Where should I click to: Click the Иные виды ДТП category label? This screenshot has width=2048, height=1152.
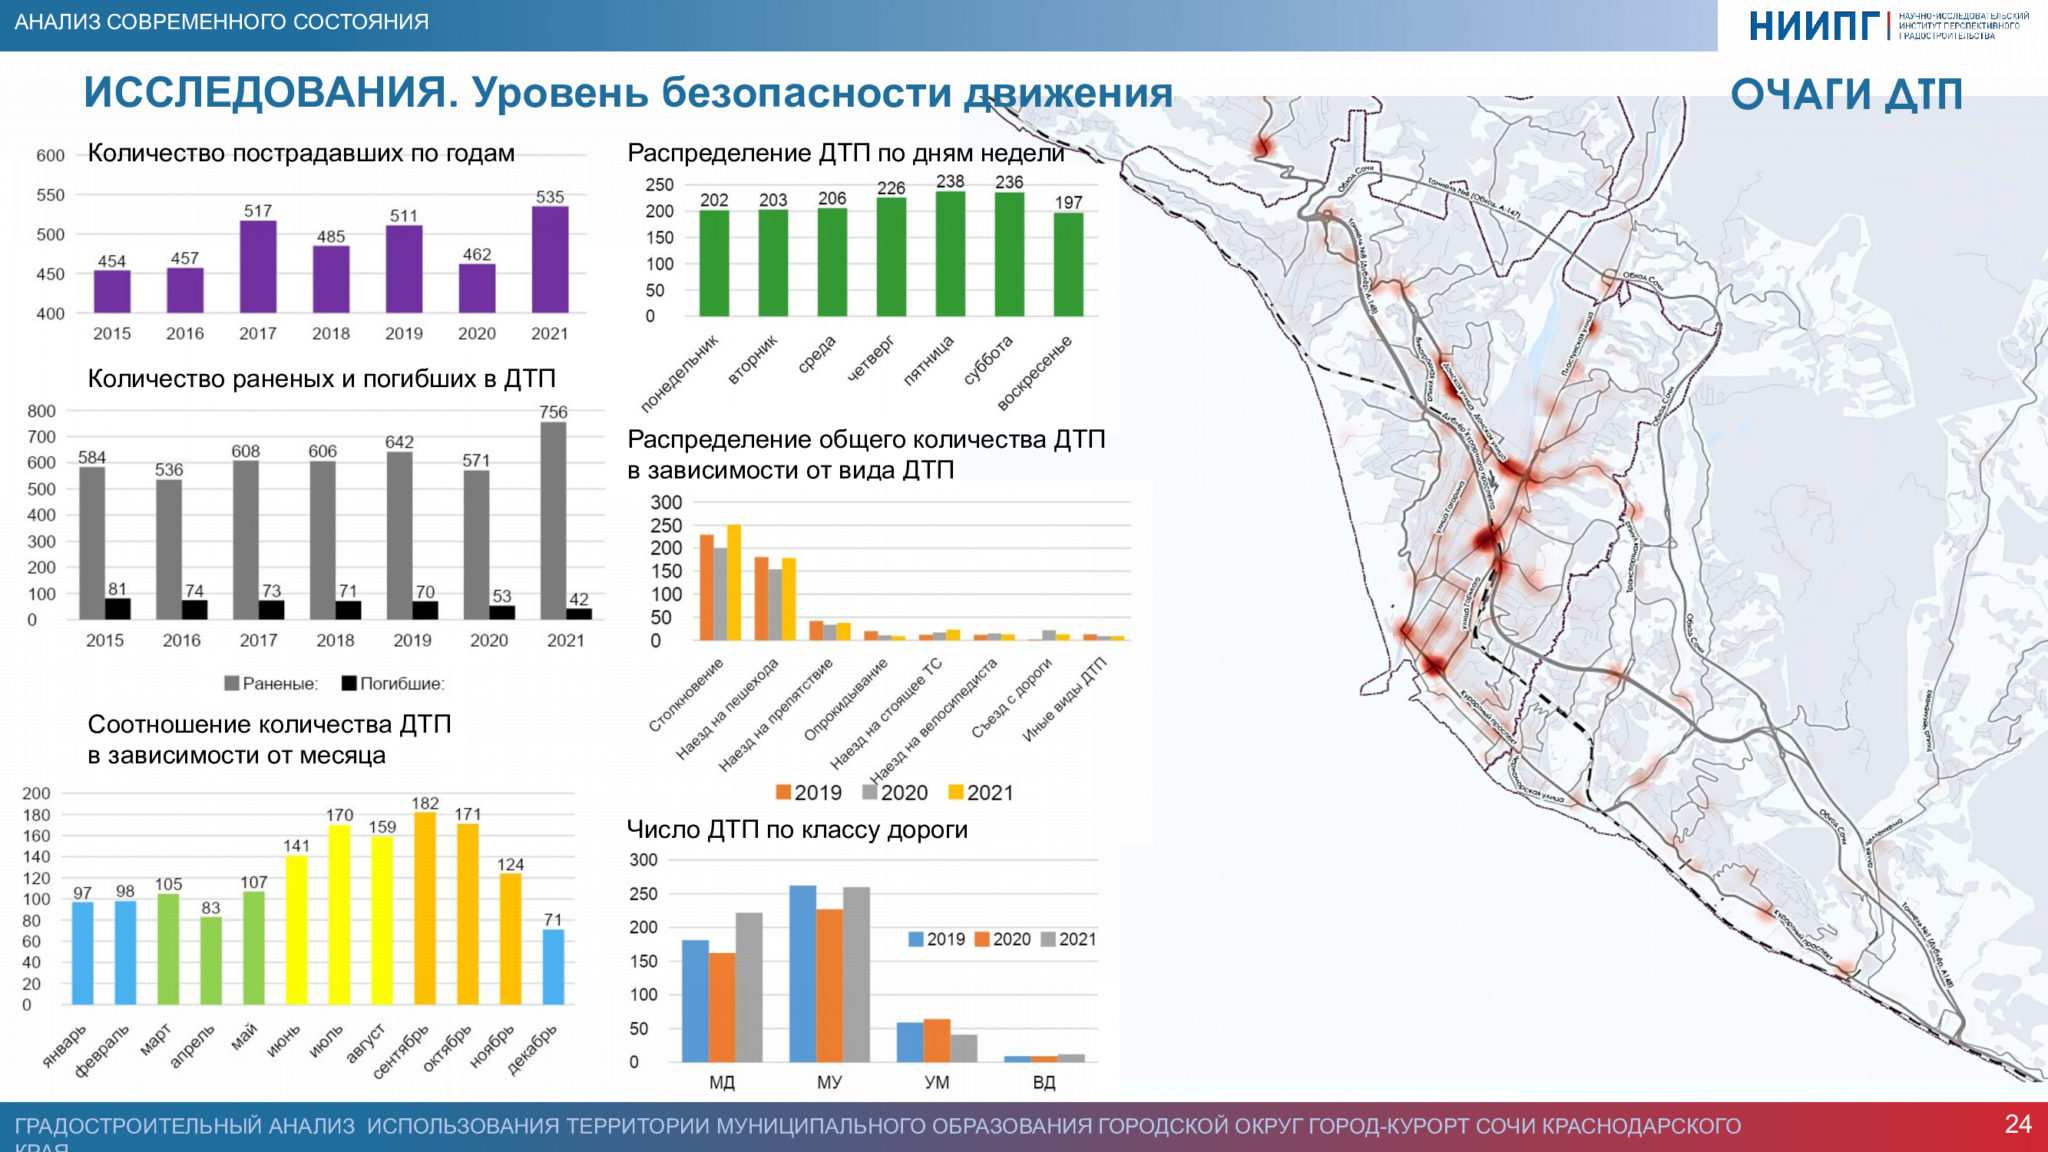1065,699
